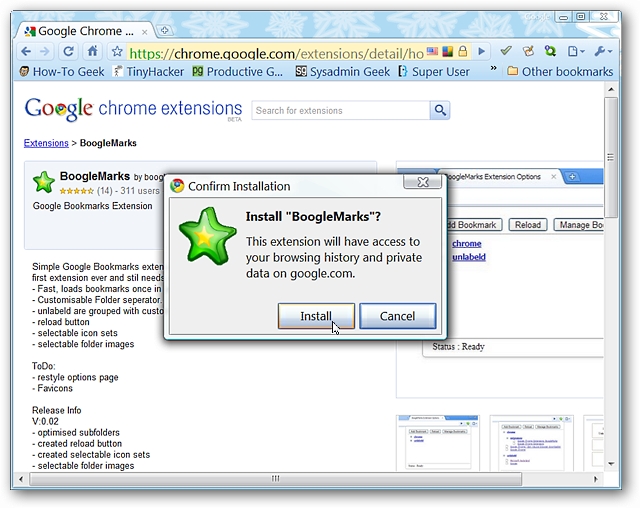The width and height of the screenshot is (640, 508).
Task: Open the Page menu dropdown
Action: tap(576, 51)
